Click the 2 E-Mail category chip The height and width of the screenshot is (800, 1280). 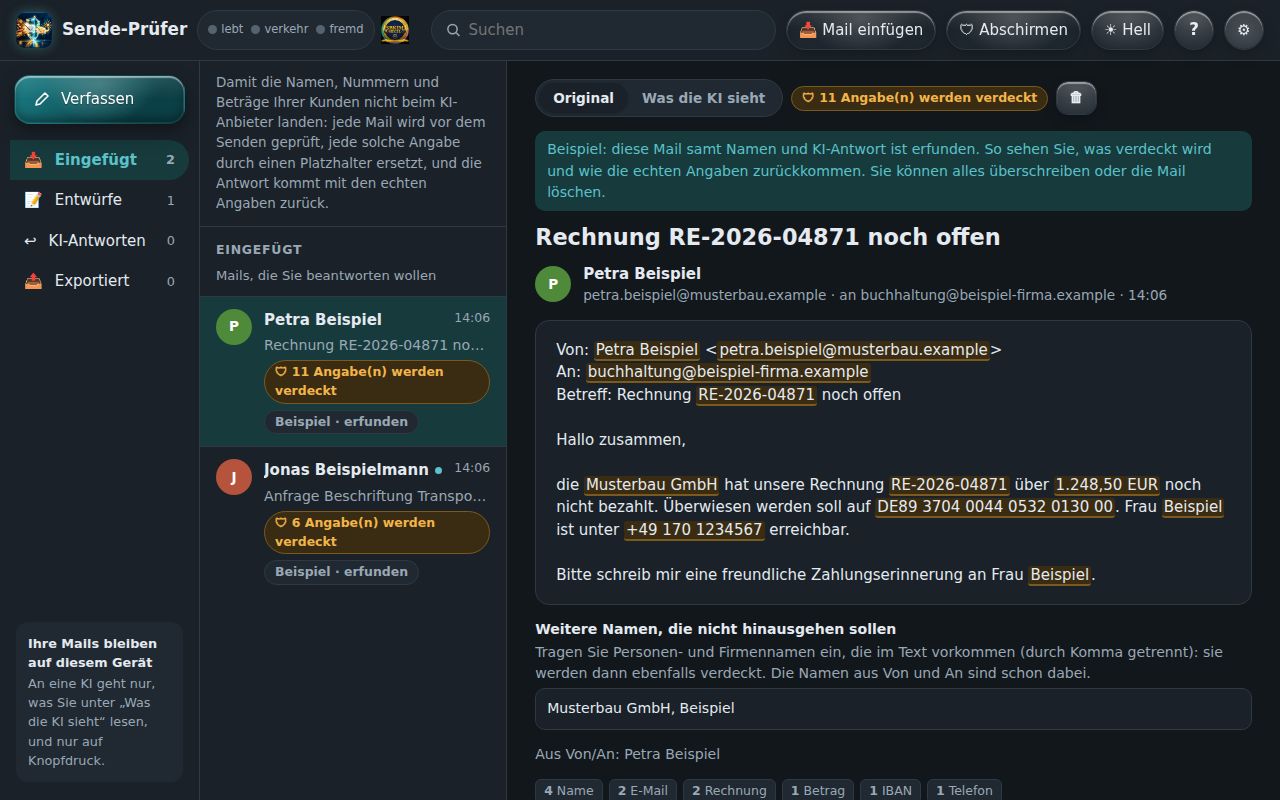point(642,790)
